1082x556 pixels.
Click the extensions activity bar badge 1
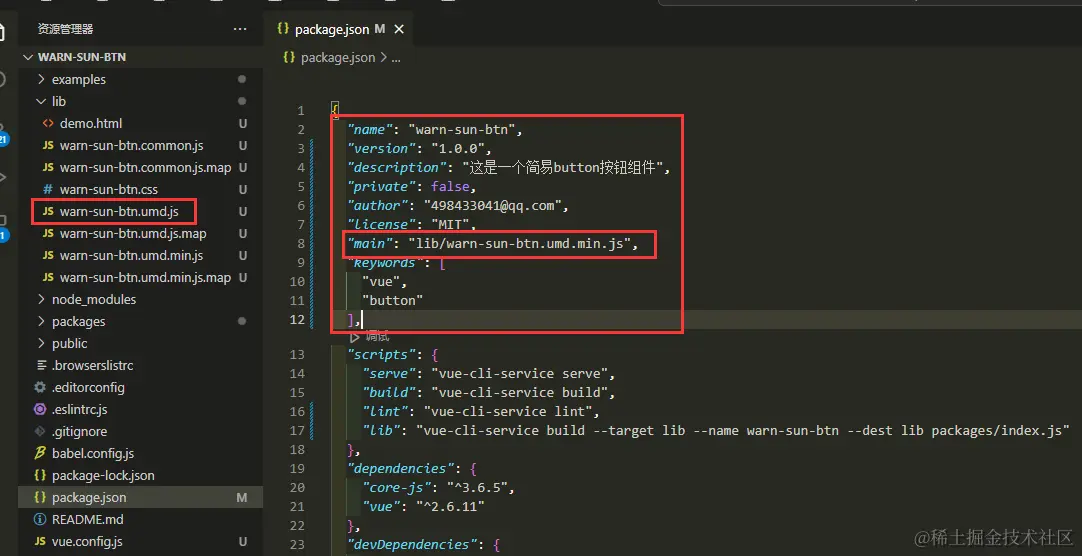tap(3, 236)
